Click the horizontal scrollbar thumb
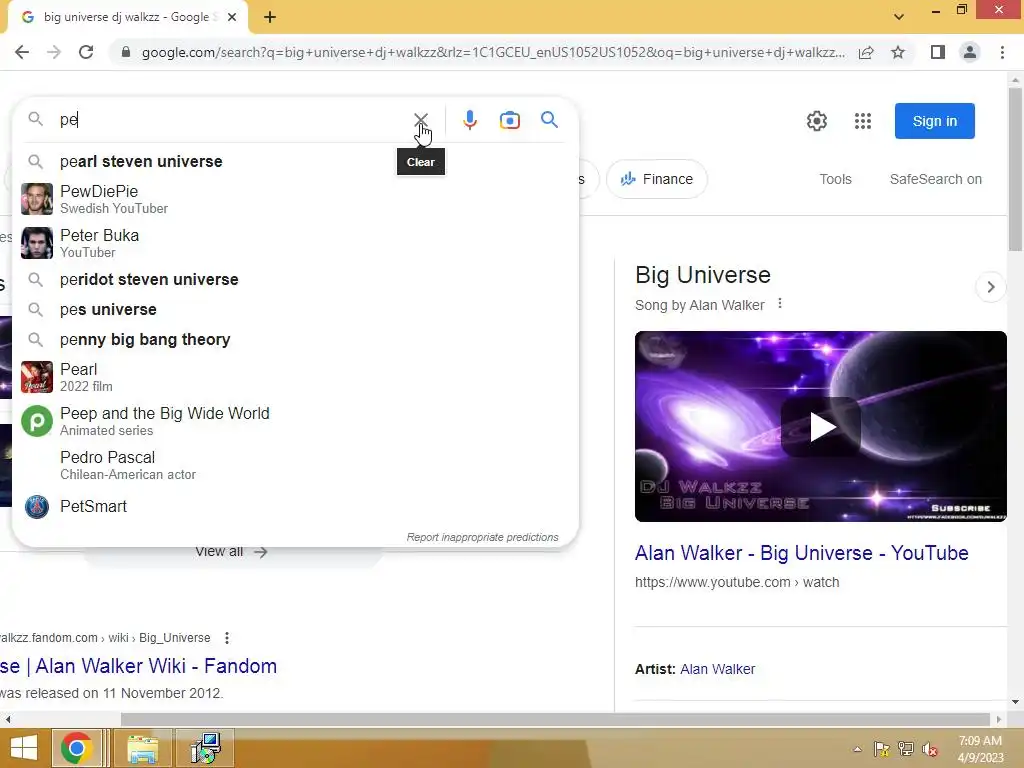The height and width of the screenshot is (768, 1024). tap(555, 719)
